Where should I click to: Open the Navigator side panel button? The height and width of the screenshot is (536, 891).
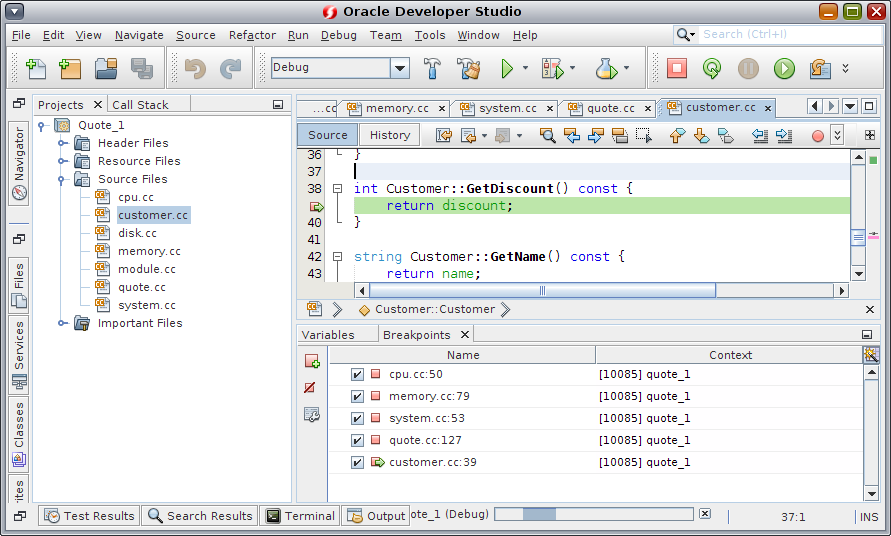pos(19,164)
